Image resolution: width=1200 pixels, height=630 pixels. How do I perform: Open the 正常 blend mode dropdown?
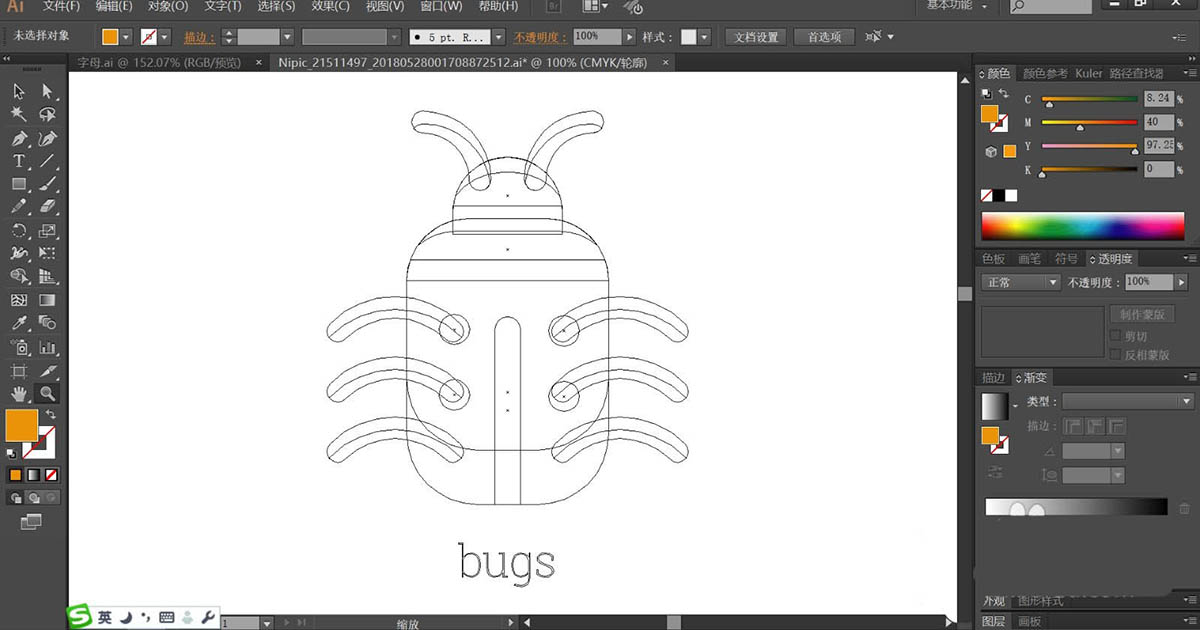coord(1020,283)
